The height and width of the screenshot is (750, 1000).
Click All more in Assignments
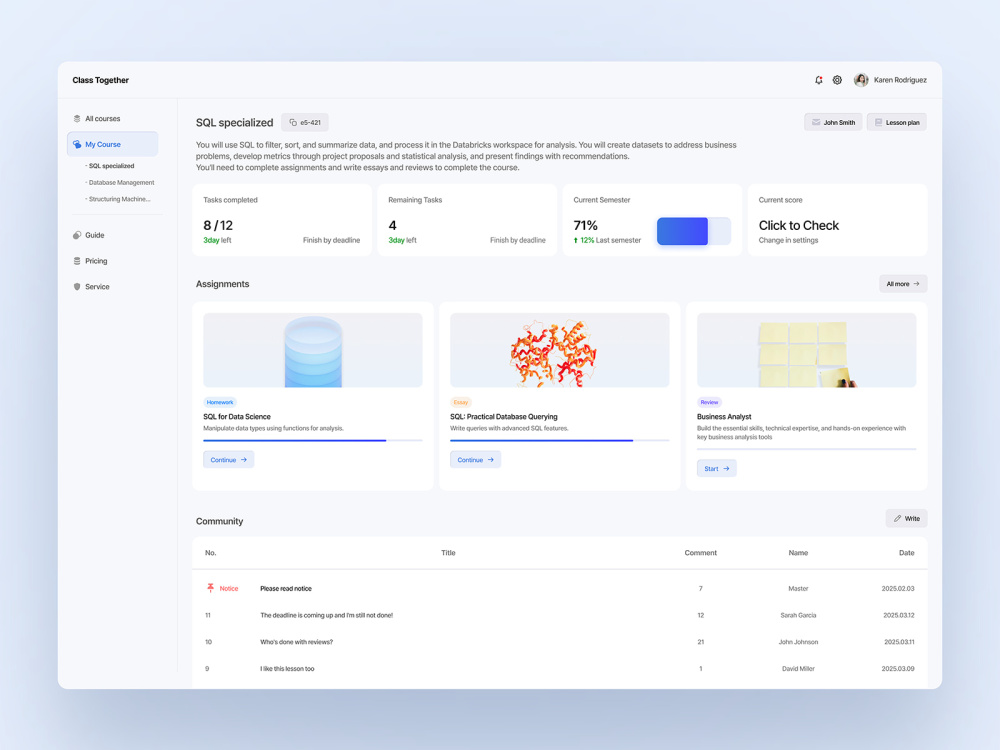coord(902,284)
